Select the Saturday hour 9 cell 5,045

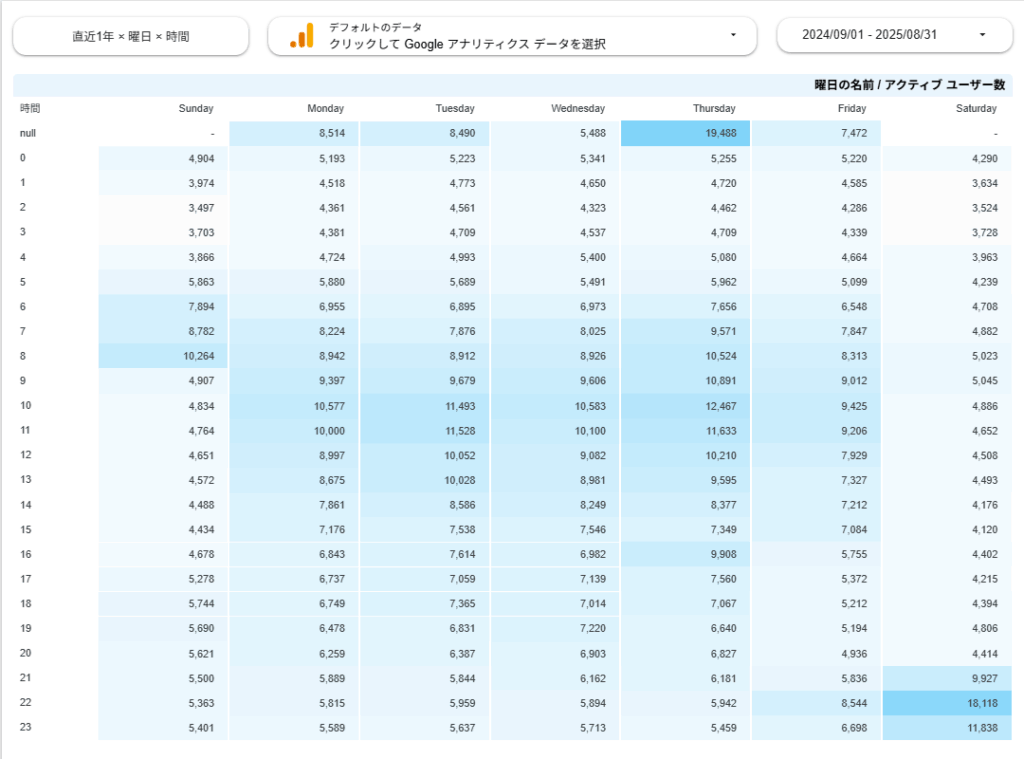tap(947, 381)
